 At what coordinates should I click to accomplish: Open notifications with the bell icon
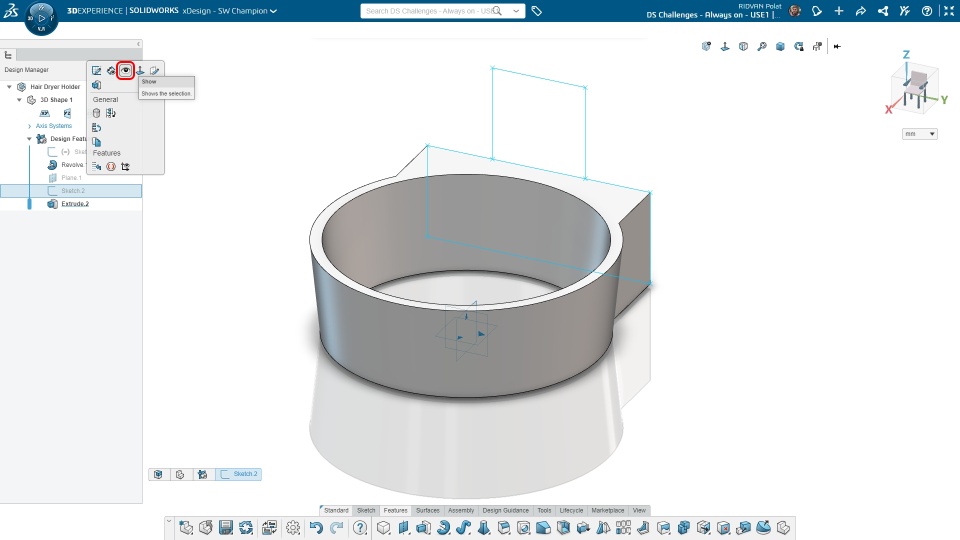click(x=817, y=11)
